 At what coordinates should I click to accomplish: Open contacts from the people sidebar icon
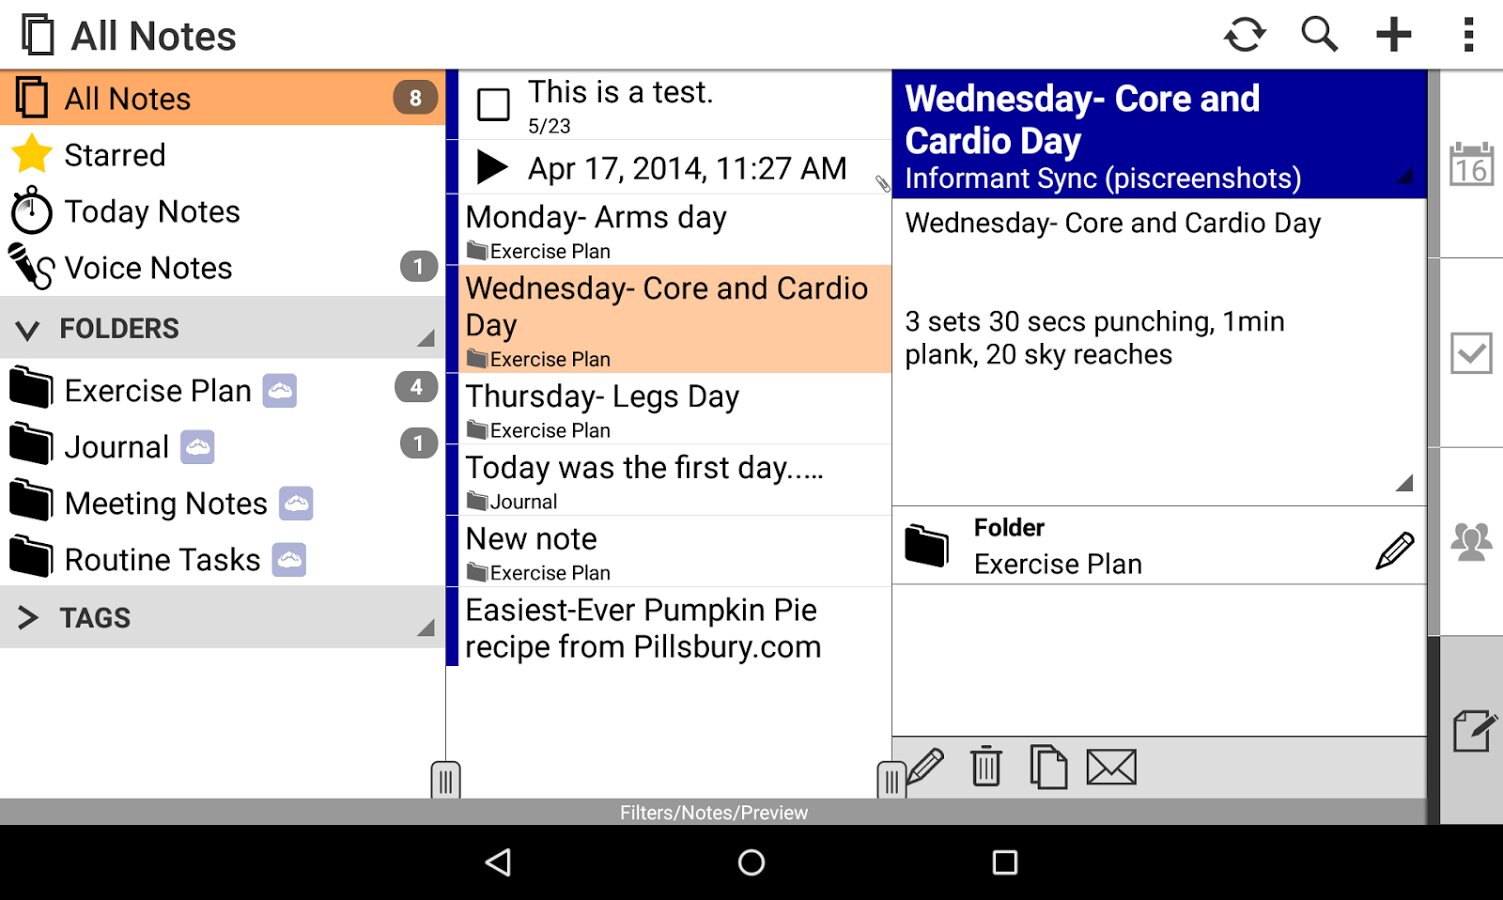coord(1471,542)
